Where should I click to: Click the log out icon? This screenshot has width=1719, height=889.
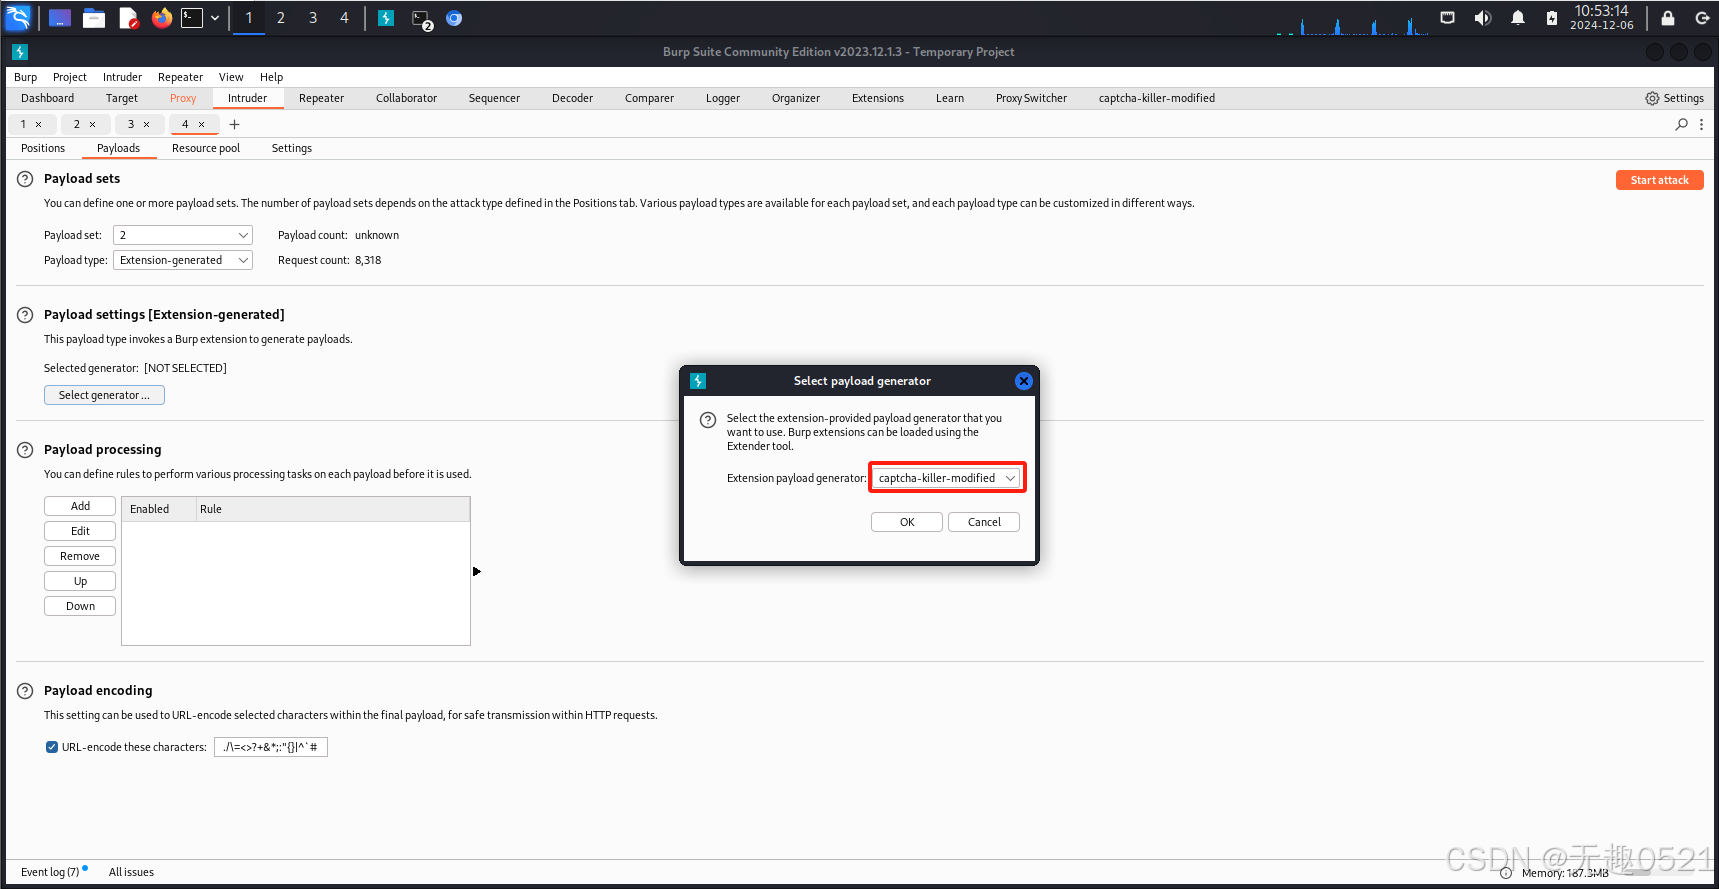pyautogui.click(x=1702, y=18)
